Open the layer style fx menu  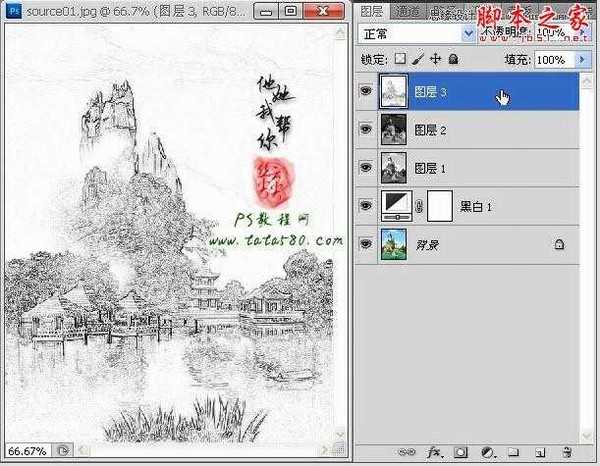435,453
